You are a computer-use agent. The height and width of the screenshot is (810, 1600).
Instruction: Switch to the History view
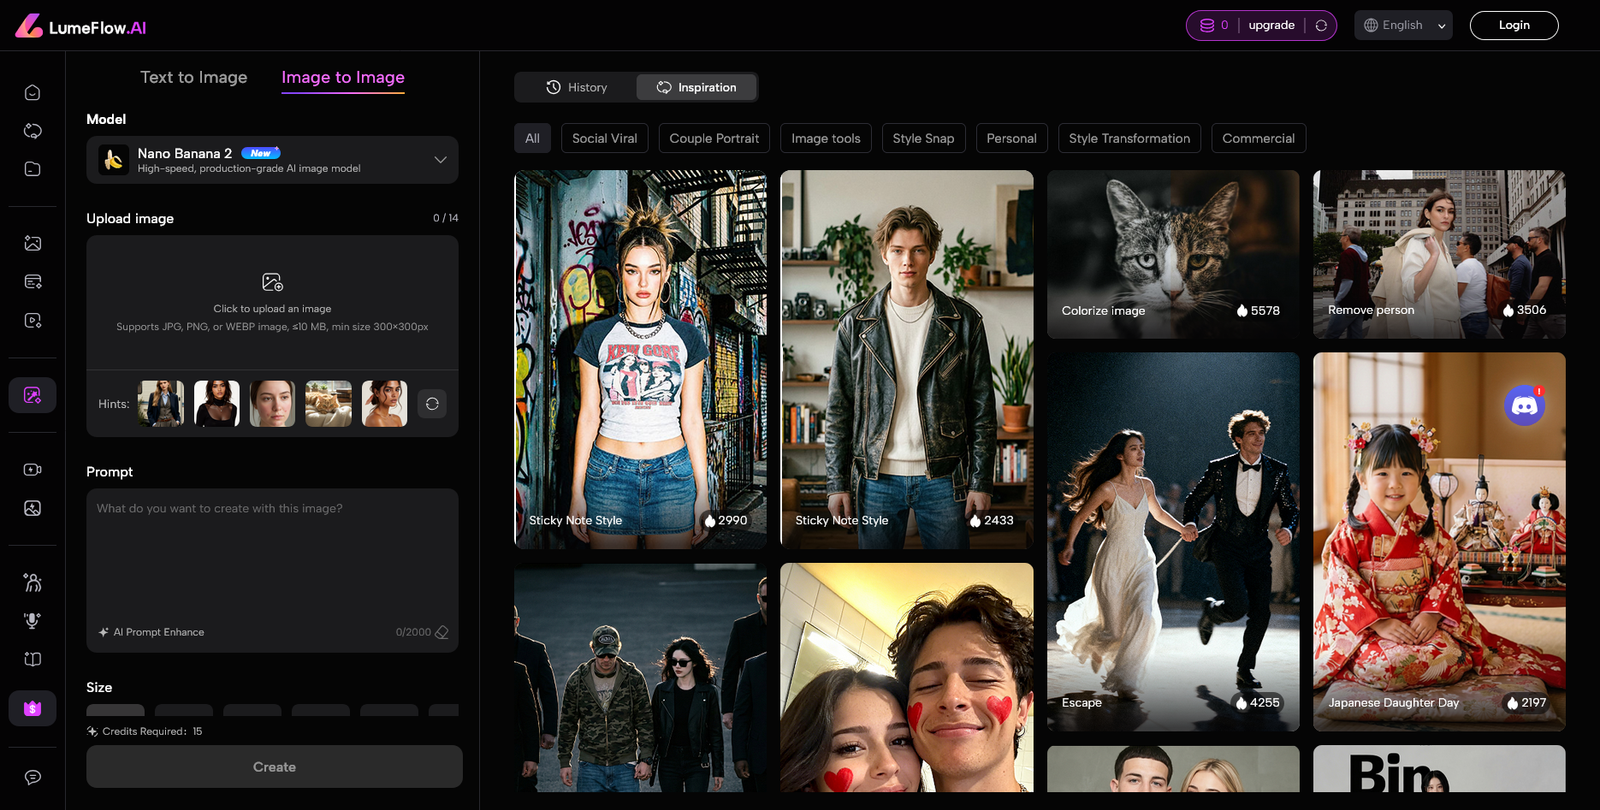pos(577,88)
